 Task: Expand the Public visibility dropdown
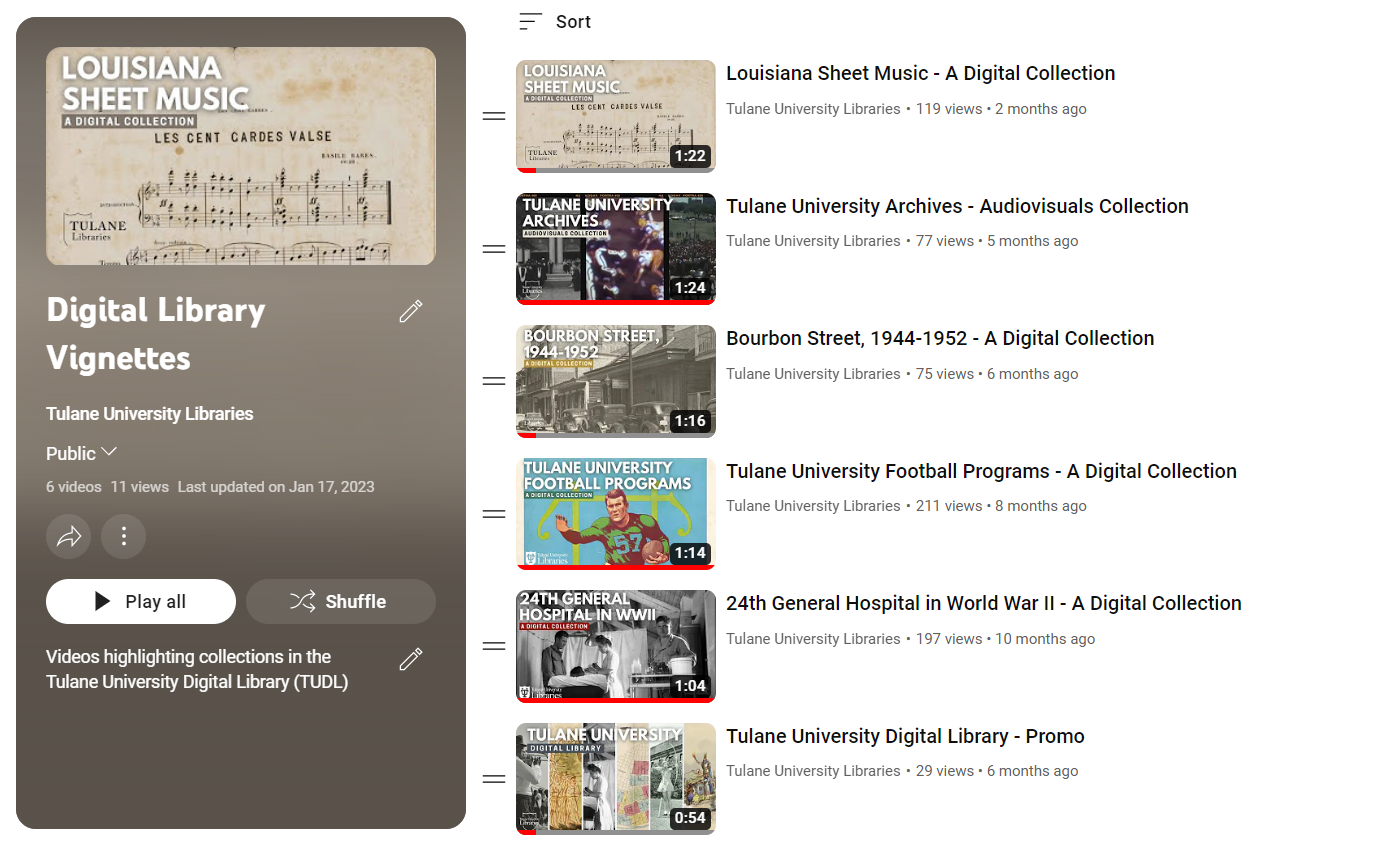82,453
